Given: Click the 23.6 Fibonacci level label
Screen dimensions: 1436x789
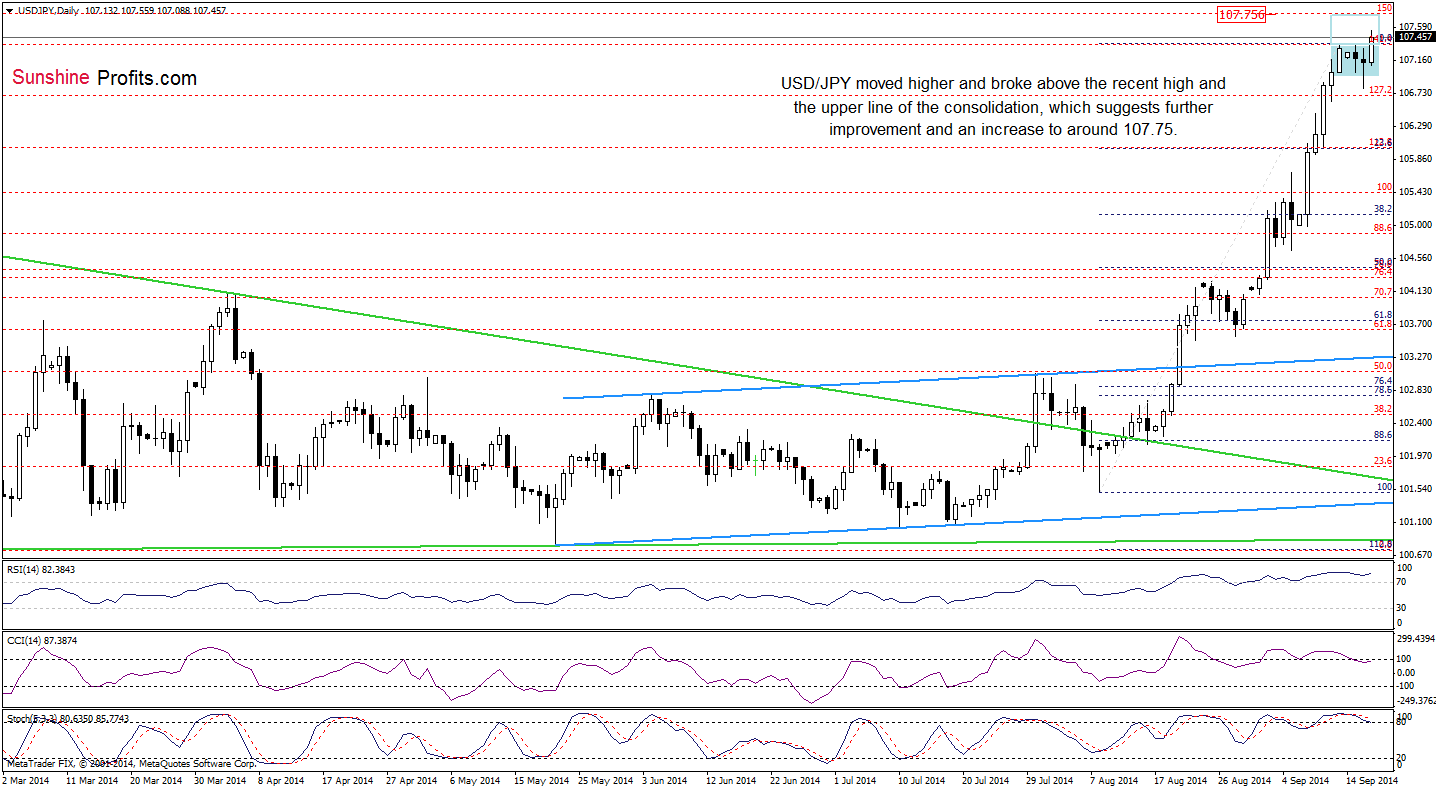Looking at the screenshot, I should (x=1383, y=460).
